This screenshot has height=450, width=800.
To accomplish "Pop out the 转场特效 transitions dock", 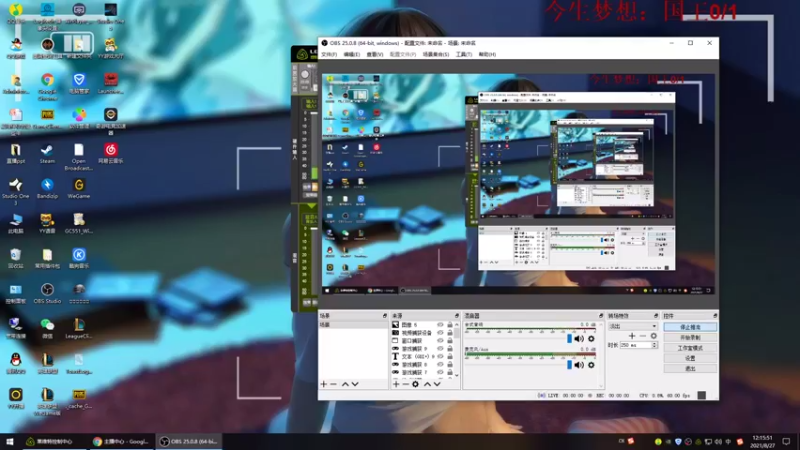I will [x=656, y=316].
